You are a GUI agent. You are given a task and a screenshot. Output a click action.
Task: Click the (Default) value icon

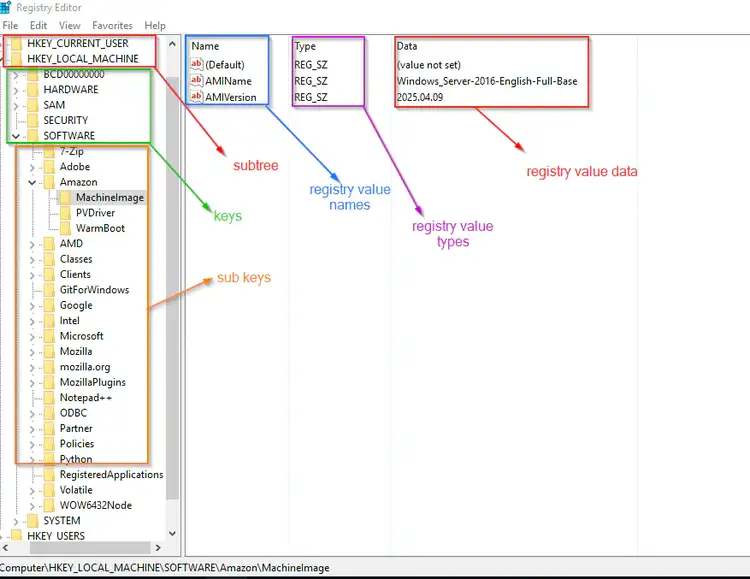[x=197, y=64]
